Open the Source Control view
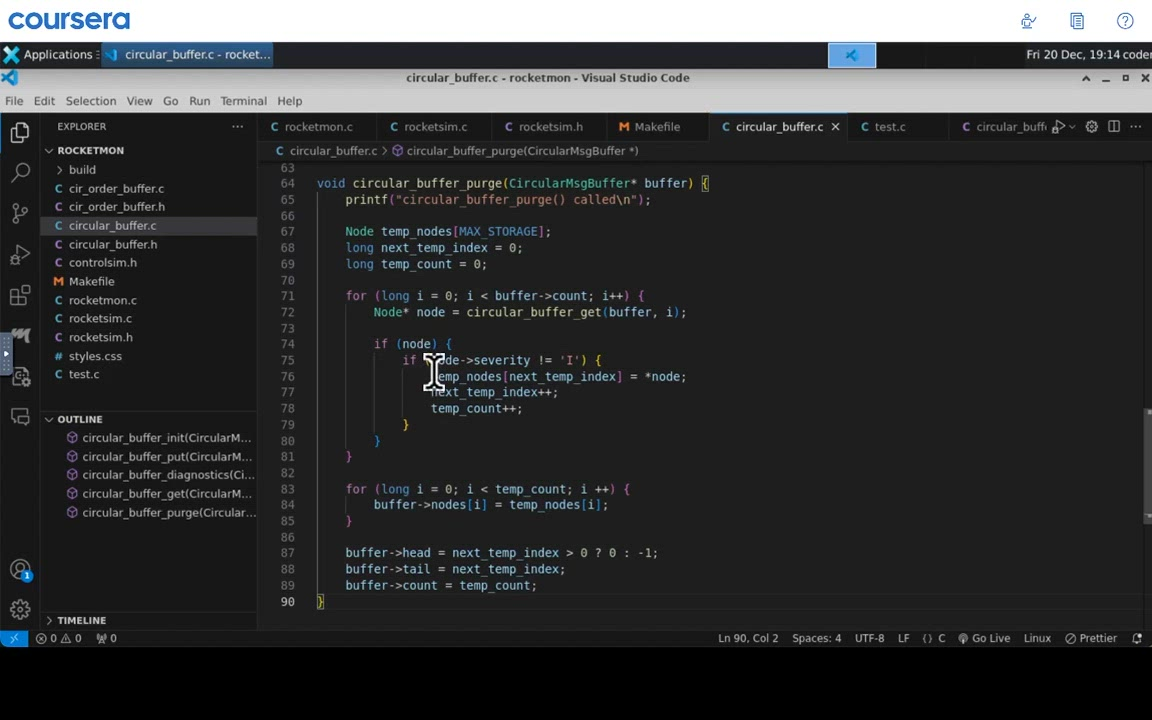Viewport: 1152px width, 720px height. point(20,213)
